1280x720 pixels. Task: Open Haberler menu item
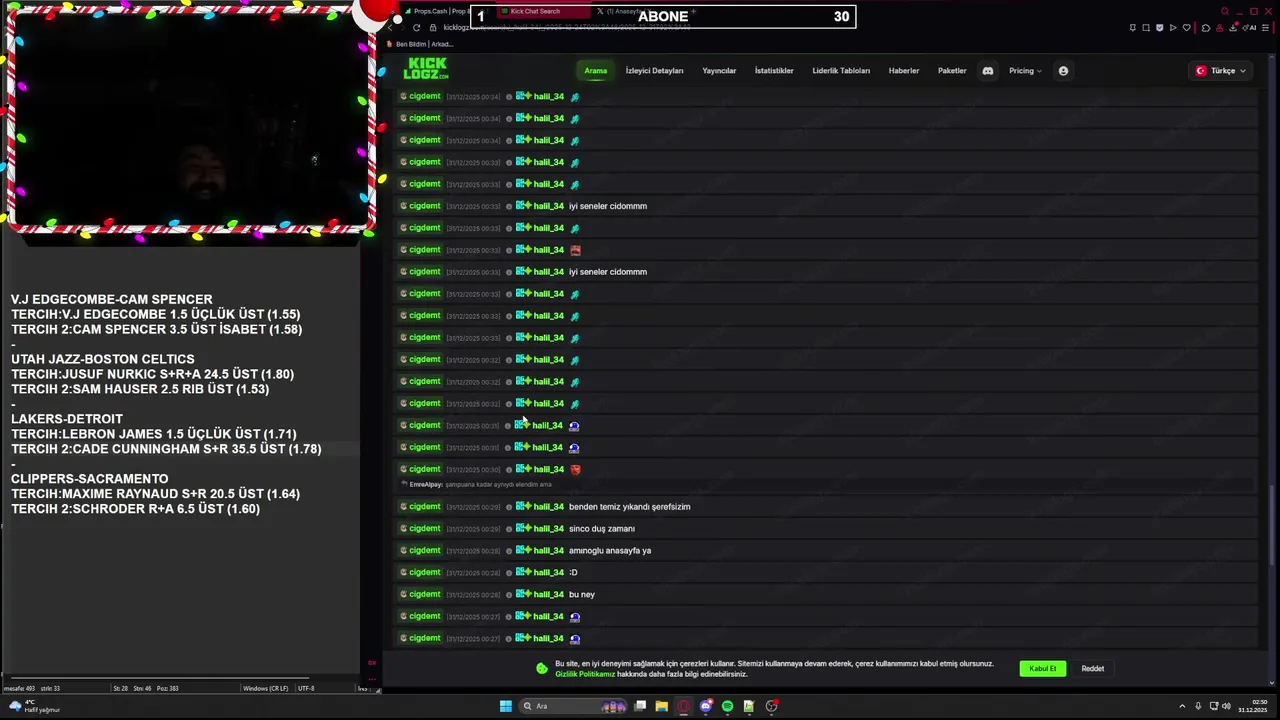904,71
